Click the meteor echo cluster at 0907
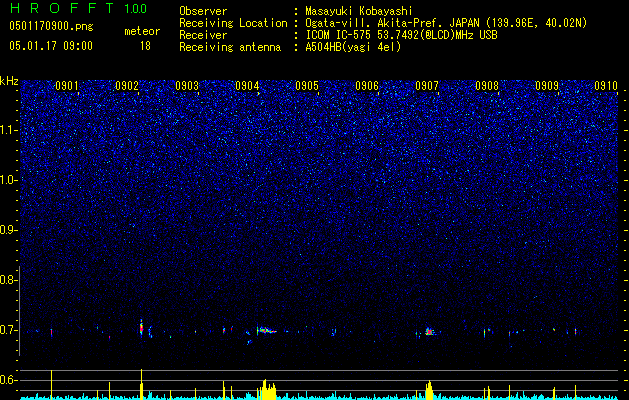Screen dimensions: 629x400 click(x=430, y=331)
